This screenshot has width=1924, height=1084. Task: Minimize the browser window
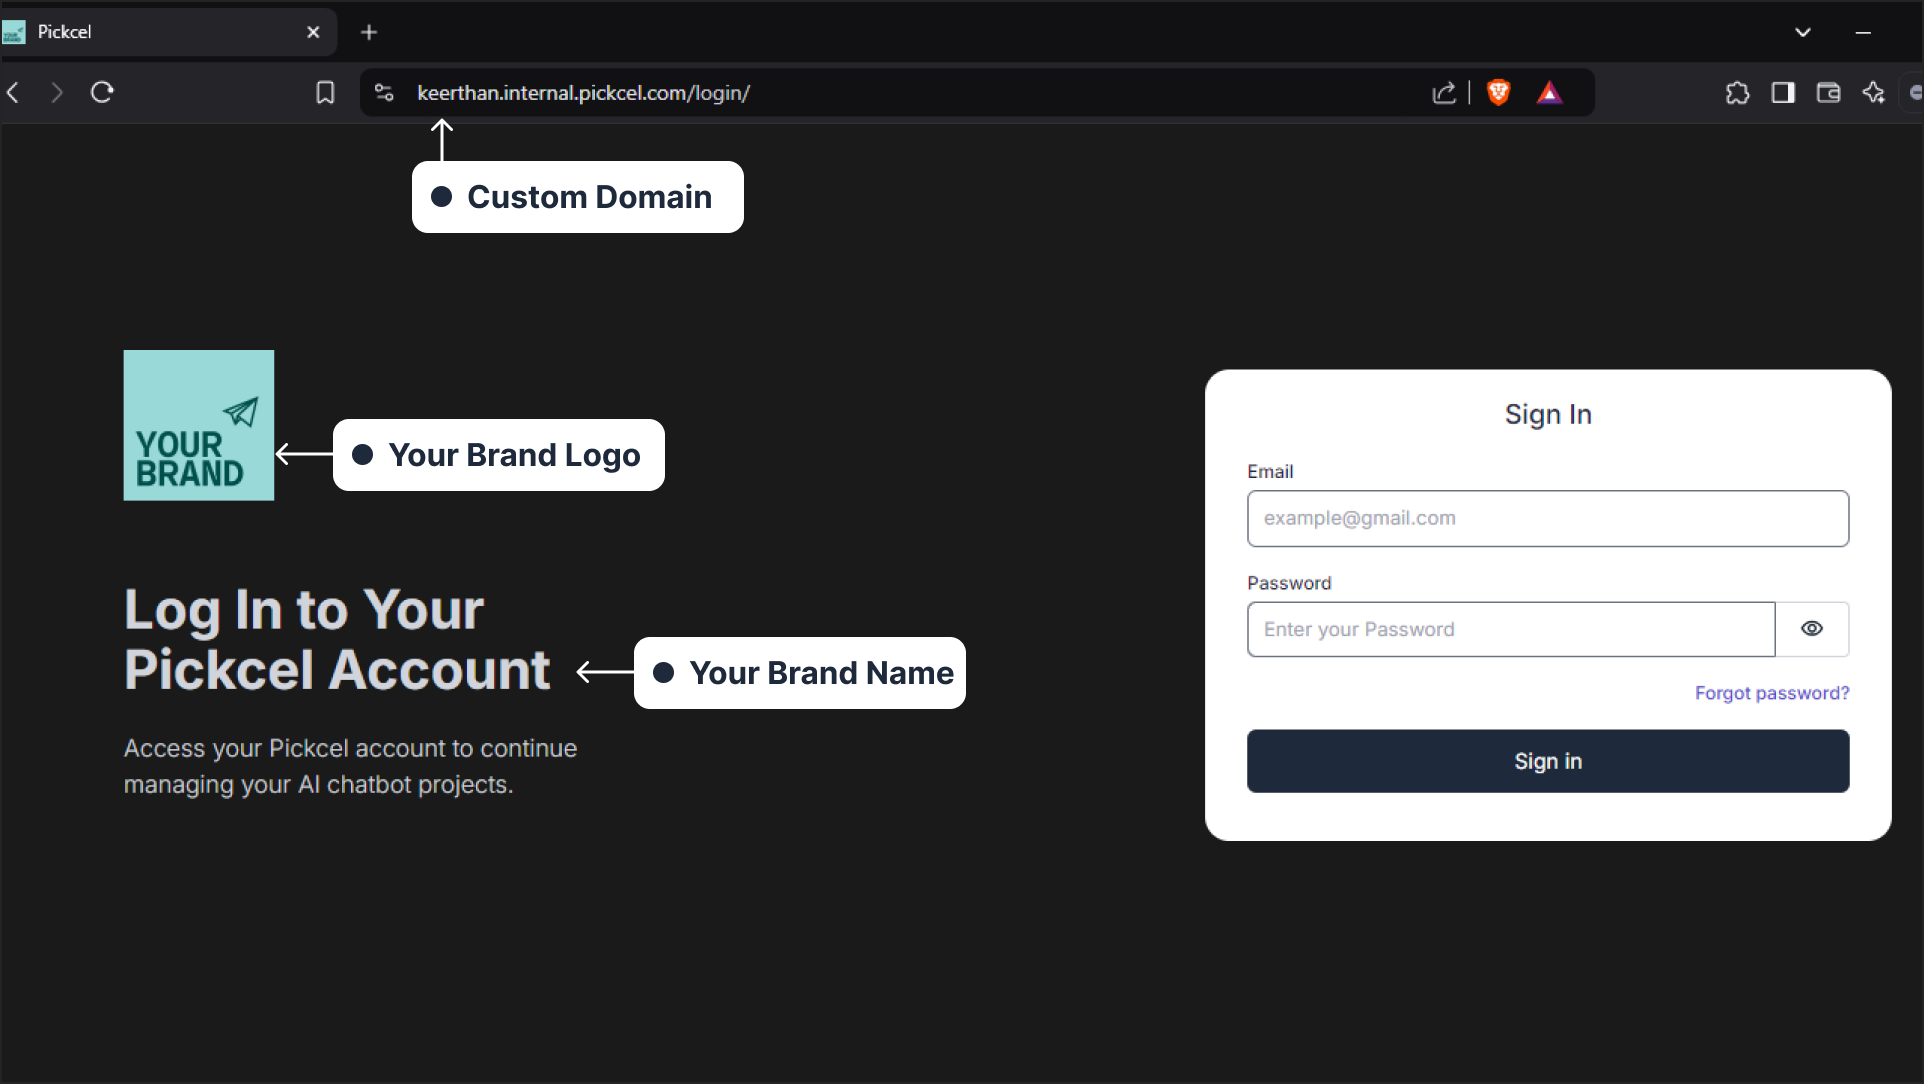pyautogui.click(x=1863, y=32)
